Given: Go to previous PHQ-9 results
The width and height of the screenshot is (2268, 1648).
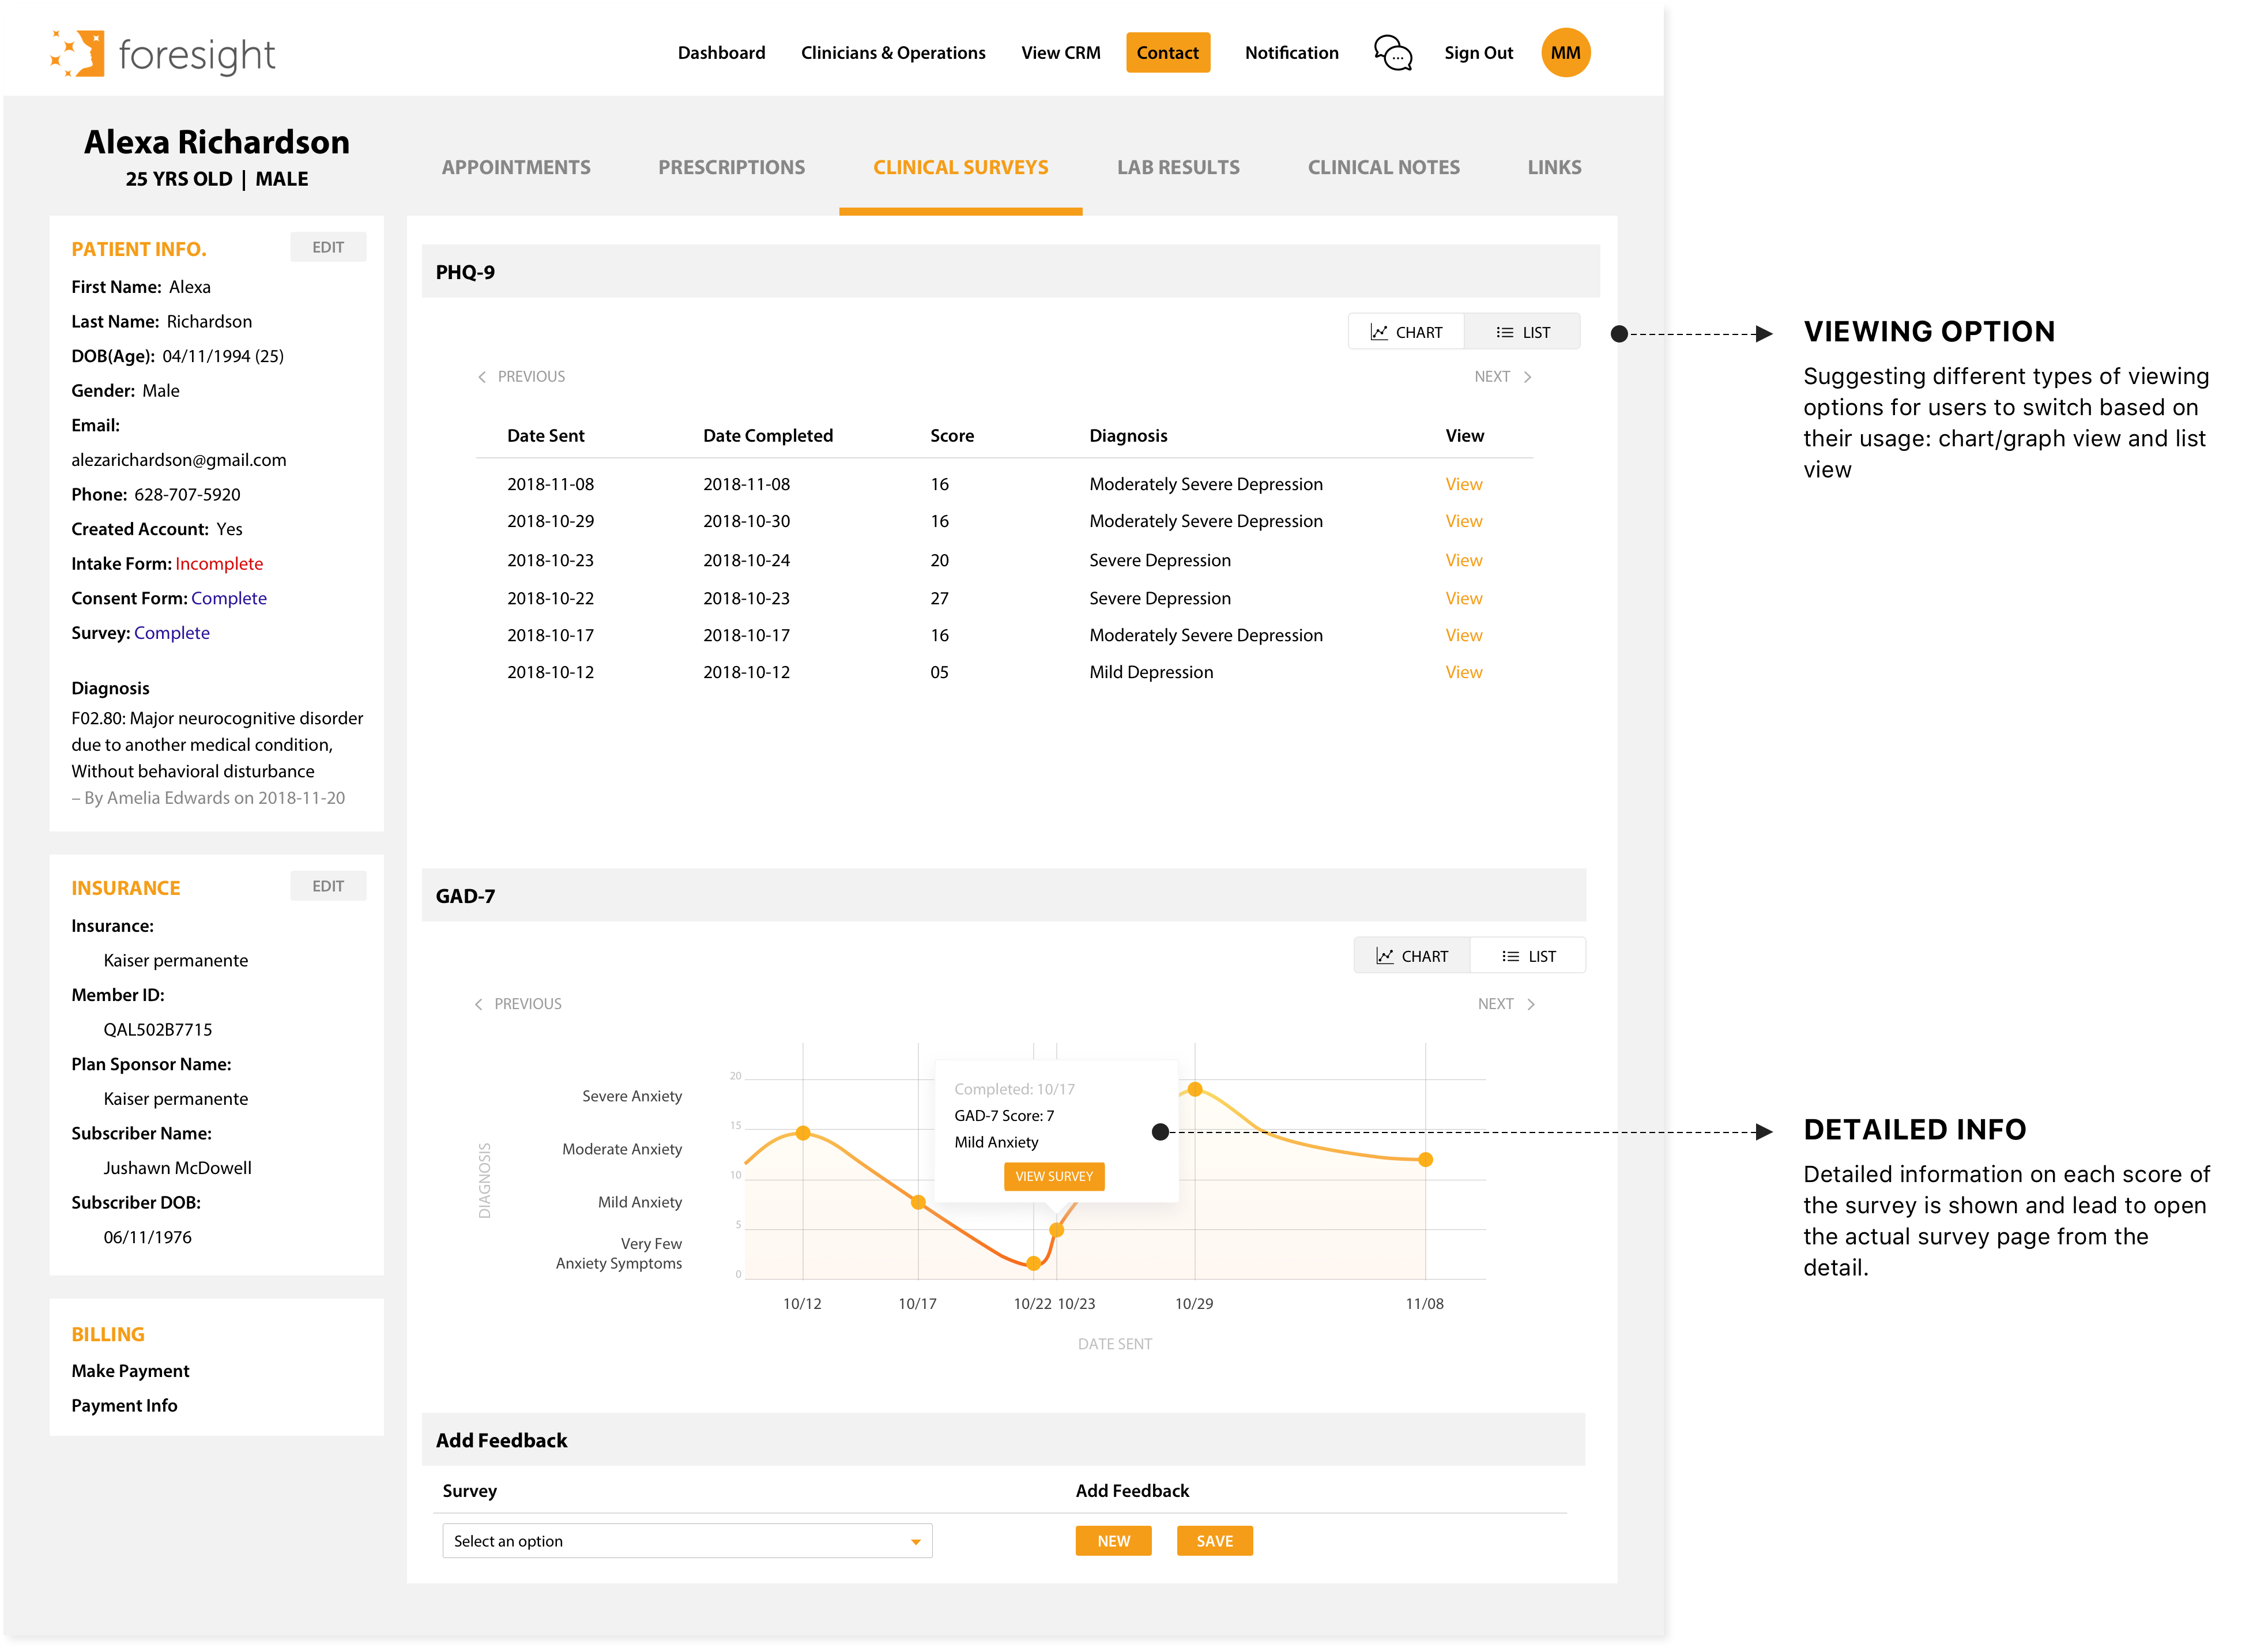Looking at the screenshot, I should click(521, 376).
